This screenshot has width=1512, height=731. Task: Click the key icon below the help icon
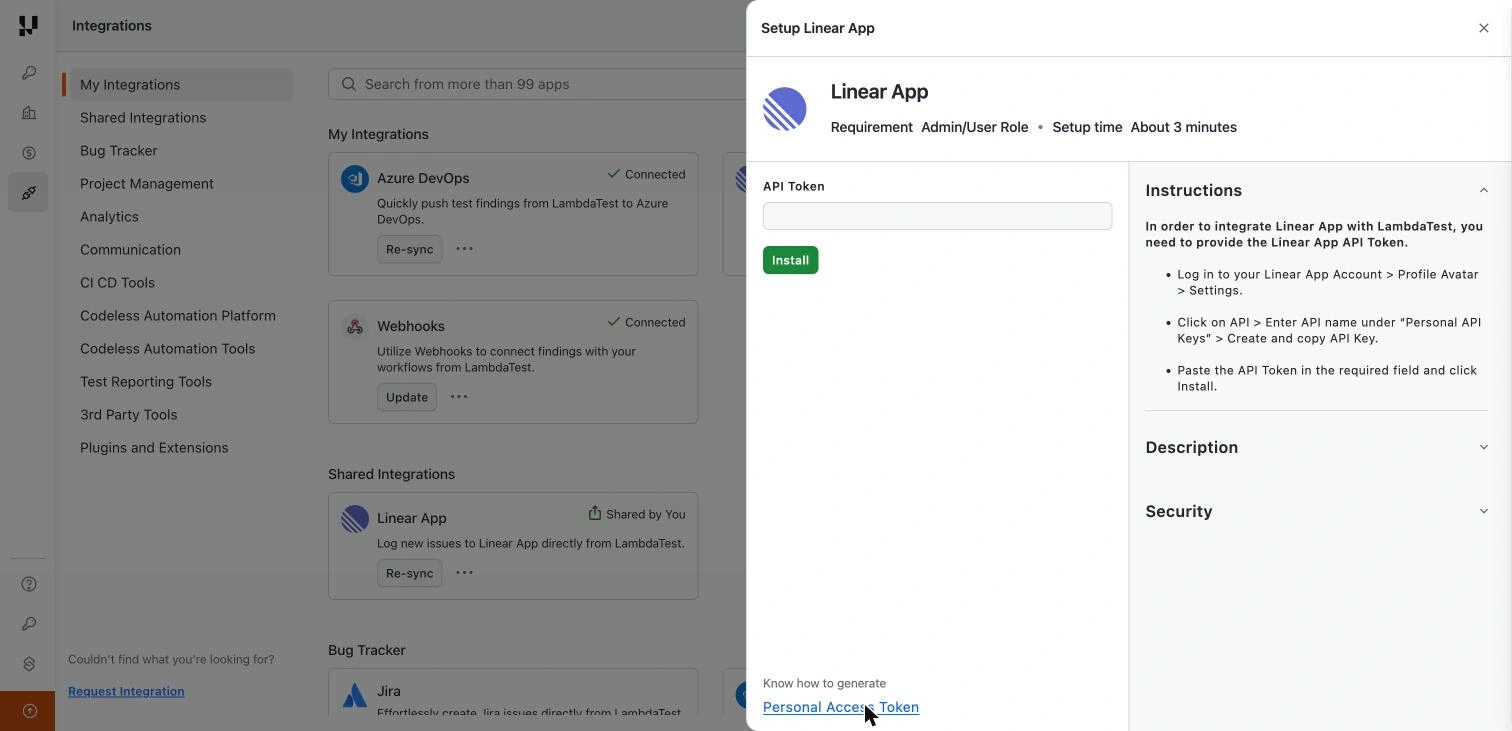pos(28,624)
